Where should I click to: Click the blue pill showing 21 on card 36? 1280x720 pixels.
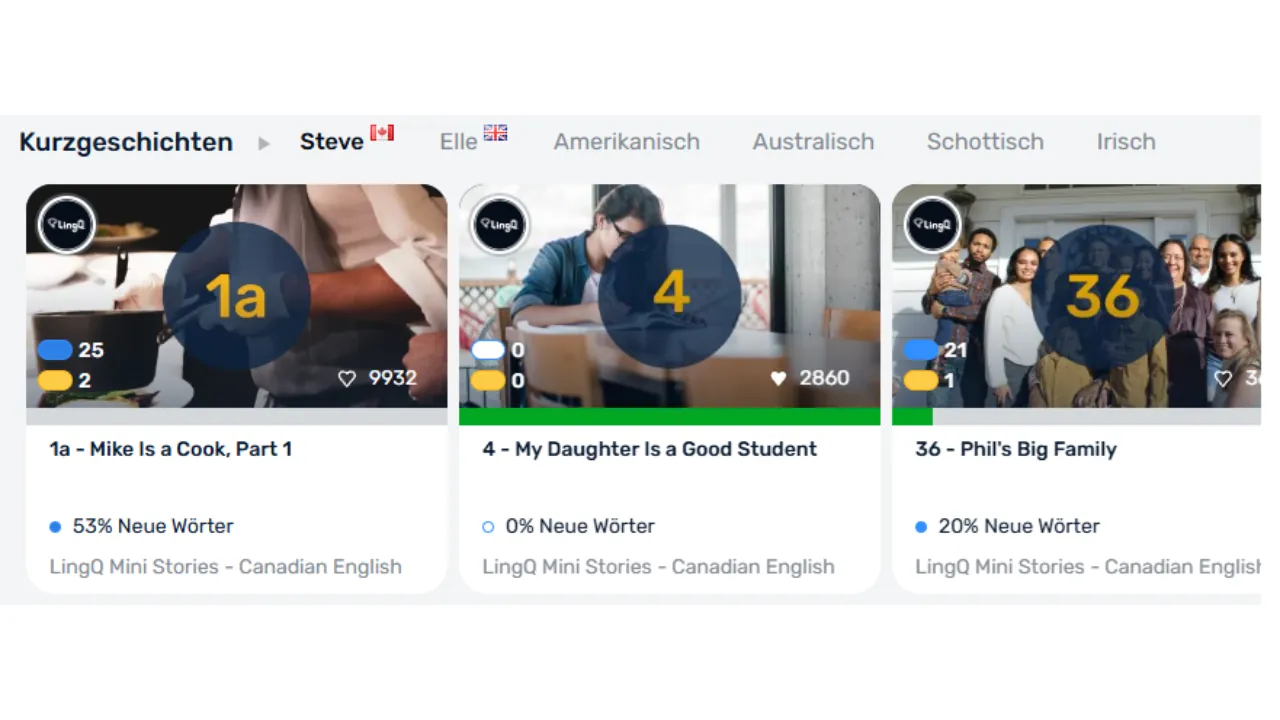click(921, 350)
